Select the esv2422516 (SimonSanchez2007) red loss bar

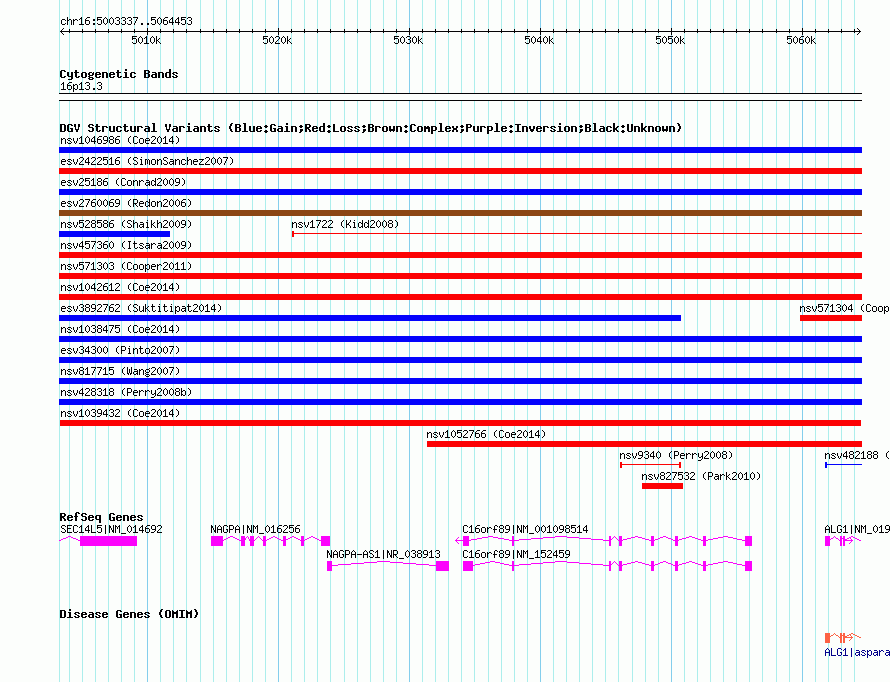[460, 171]
